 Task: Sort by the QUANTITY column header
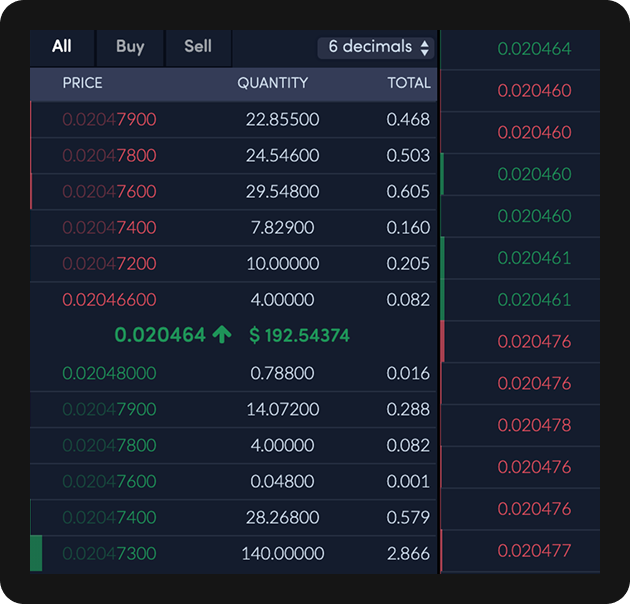(272, 83)
